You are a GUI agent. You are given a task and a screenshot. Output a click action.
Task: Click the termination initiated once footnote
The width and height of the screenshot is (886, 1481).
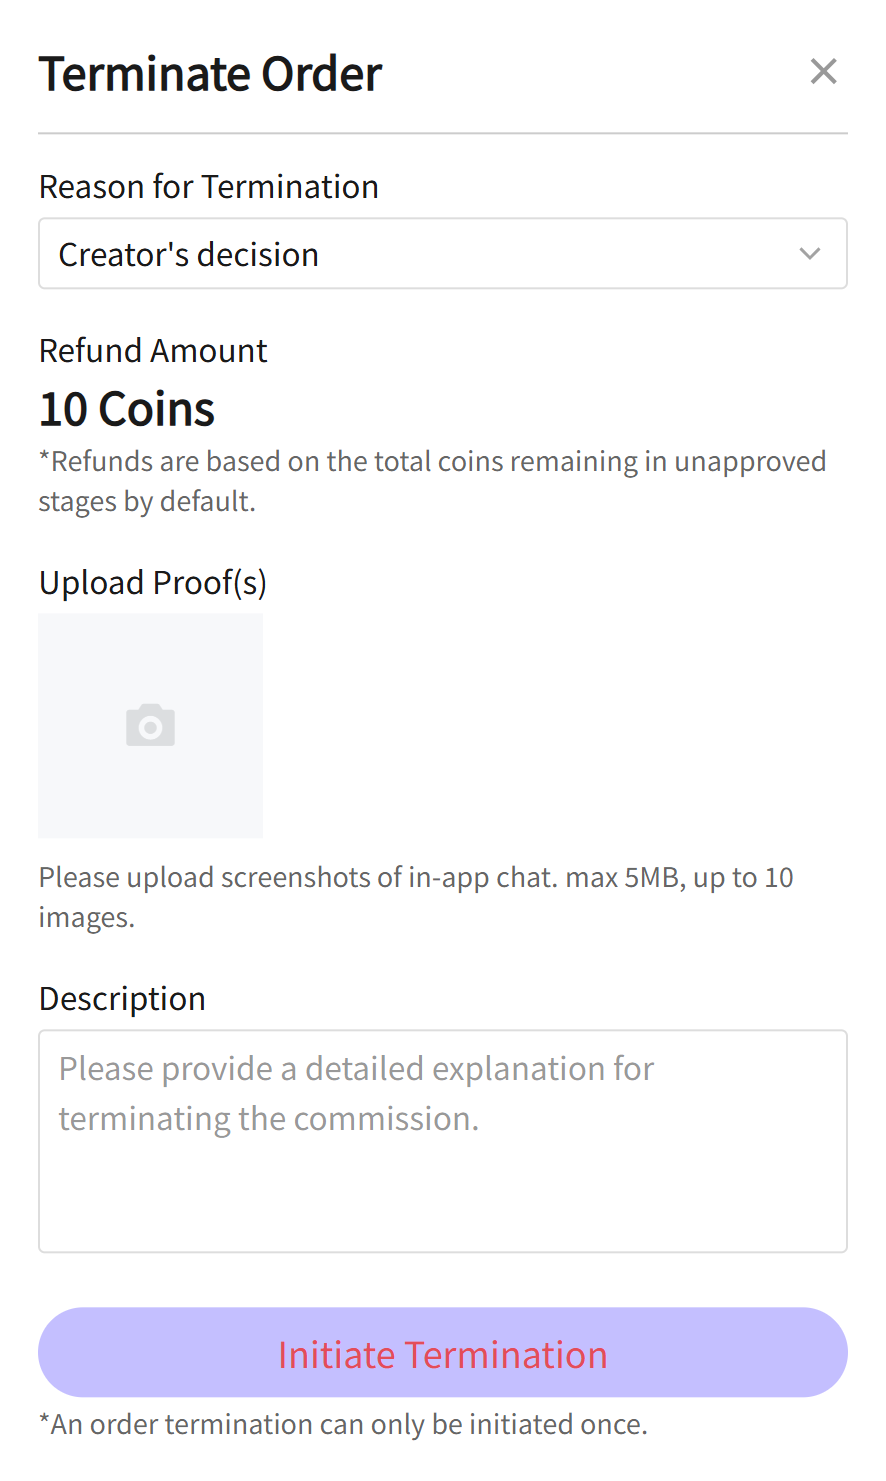(x=343, y=1424)
